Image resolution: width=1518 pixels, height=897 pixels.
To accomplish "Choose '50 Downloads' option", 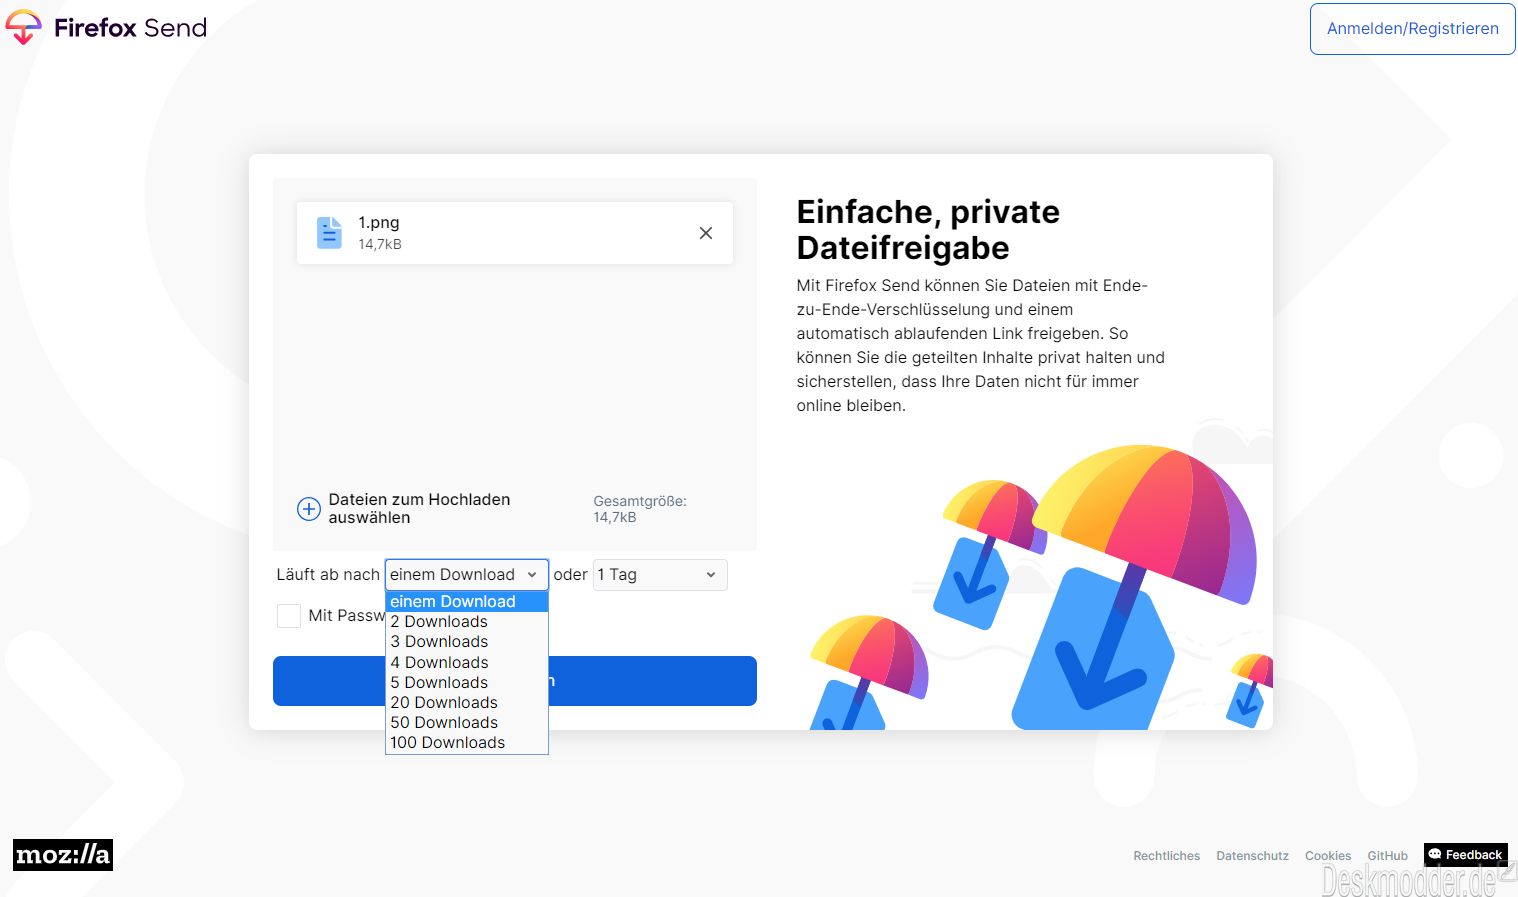I will (467, 722).
